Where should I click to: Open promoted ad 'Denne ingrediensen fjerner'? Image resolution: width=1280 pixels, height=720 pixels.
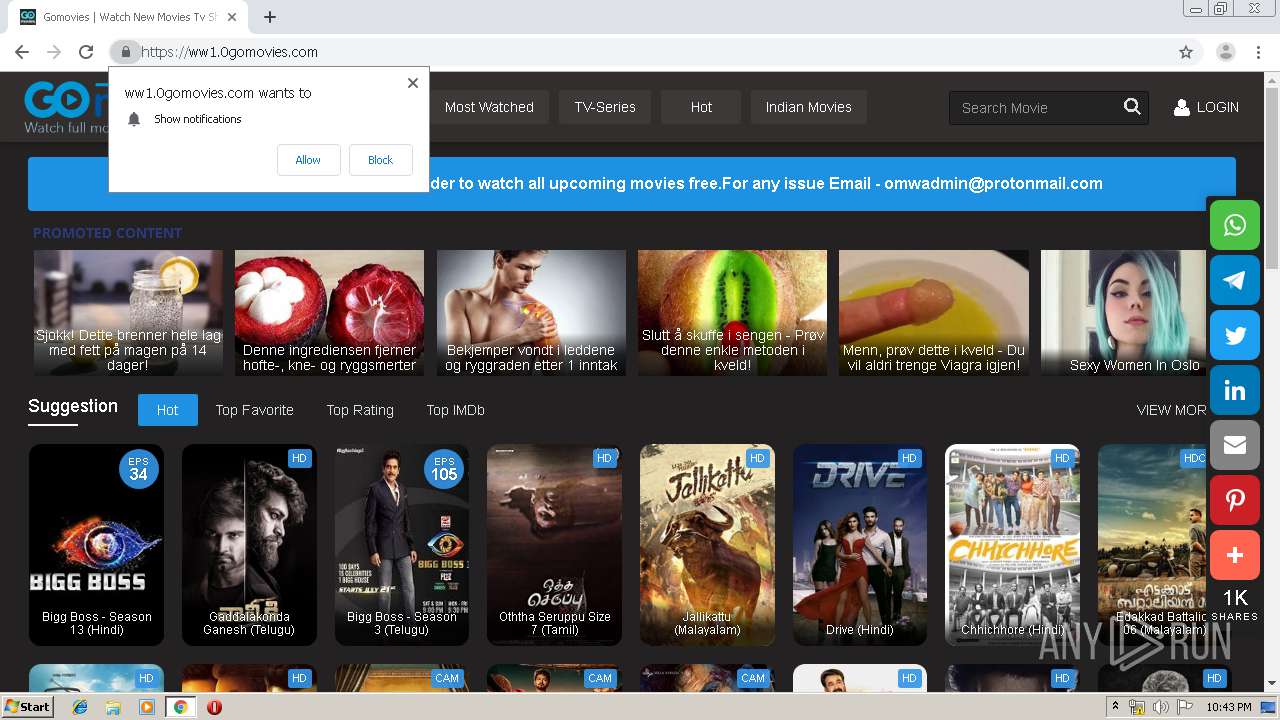pos(329,313)
